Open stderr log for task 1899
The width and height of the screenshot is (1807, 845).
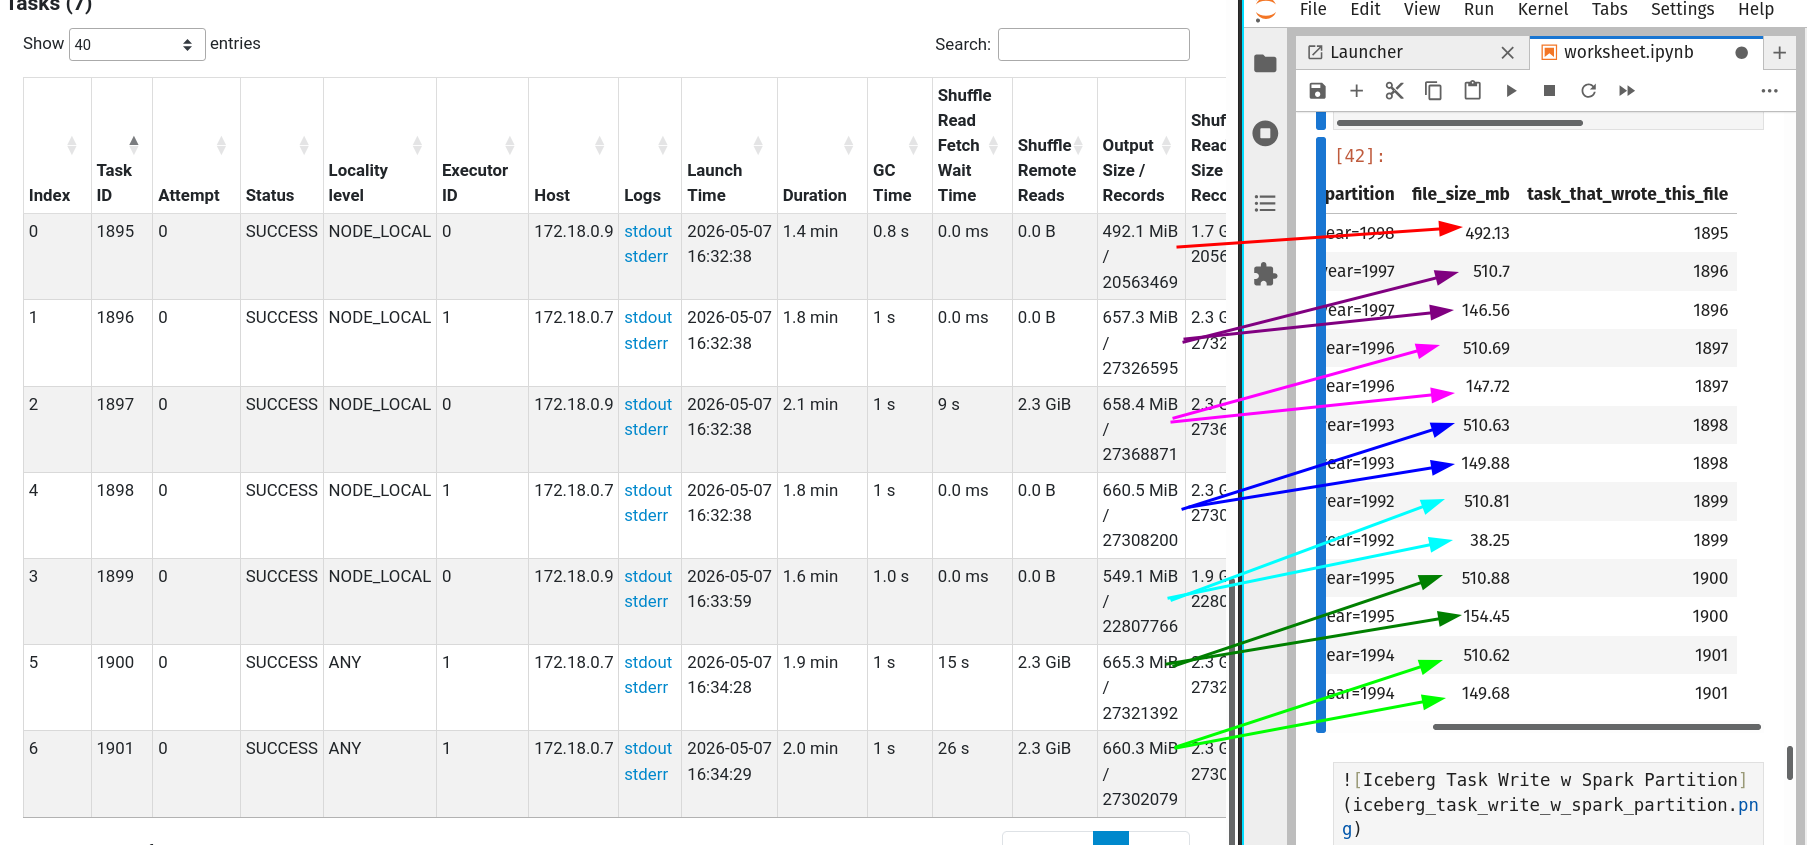click(646, 601)
